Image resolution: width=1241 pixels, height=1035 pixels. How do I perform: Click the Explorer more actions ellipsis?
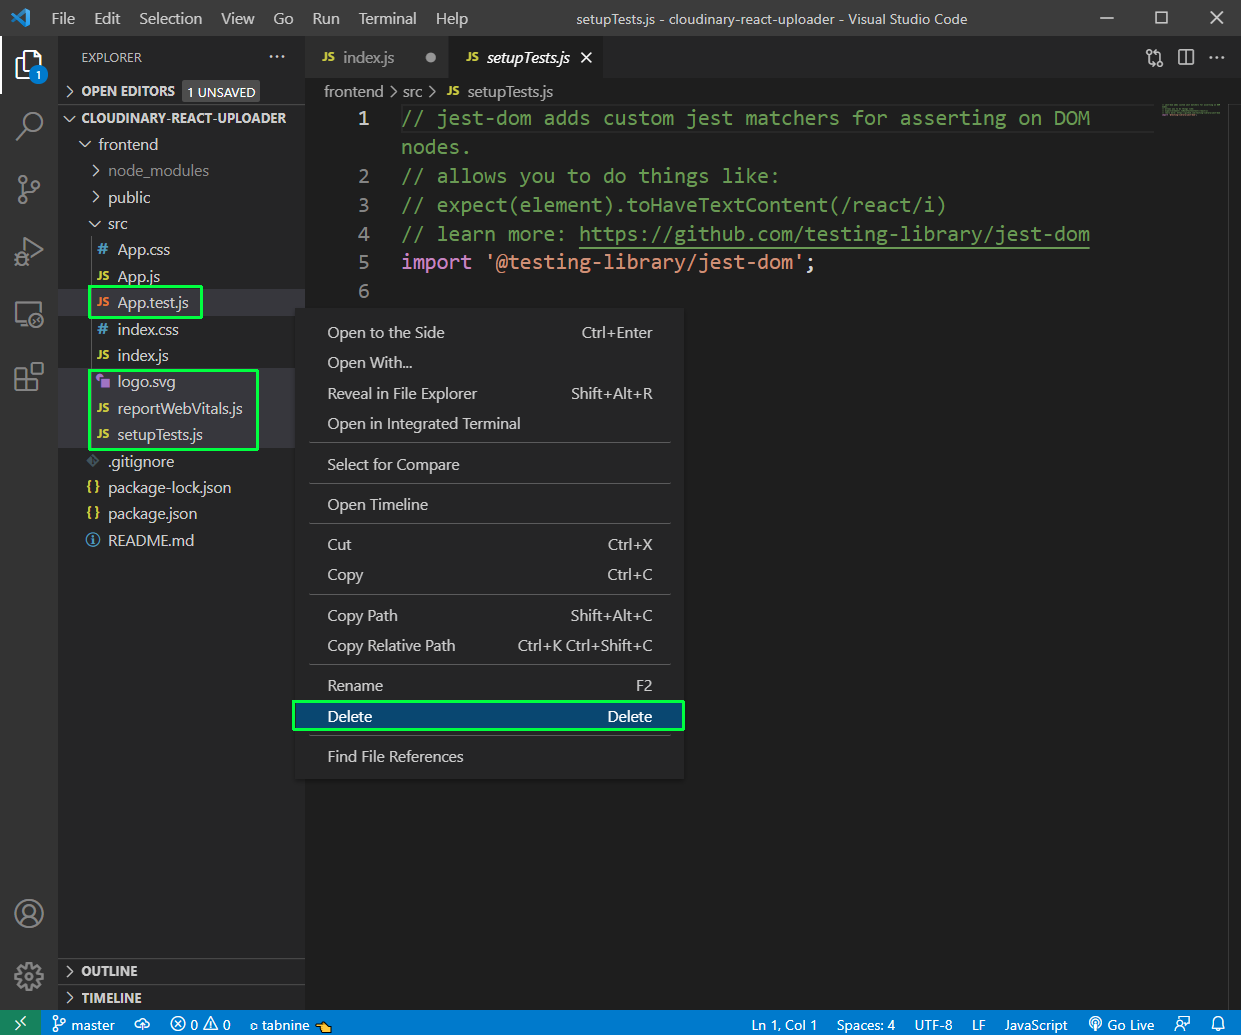(x=277, y=57)
